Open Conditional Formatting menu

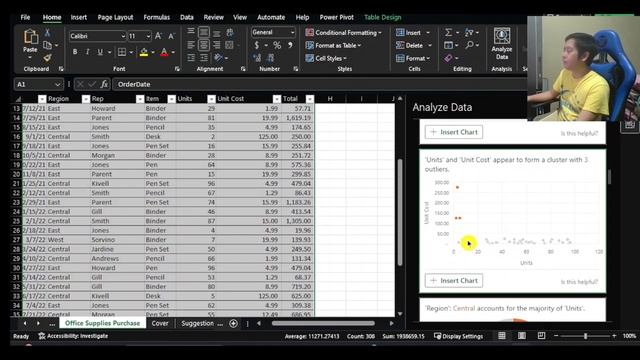coord(344,33)
